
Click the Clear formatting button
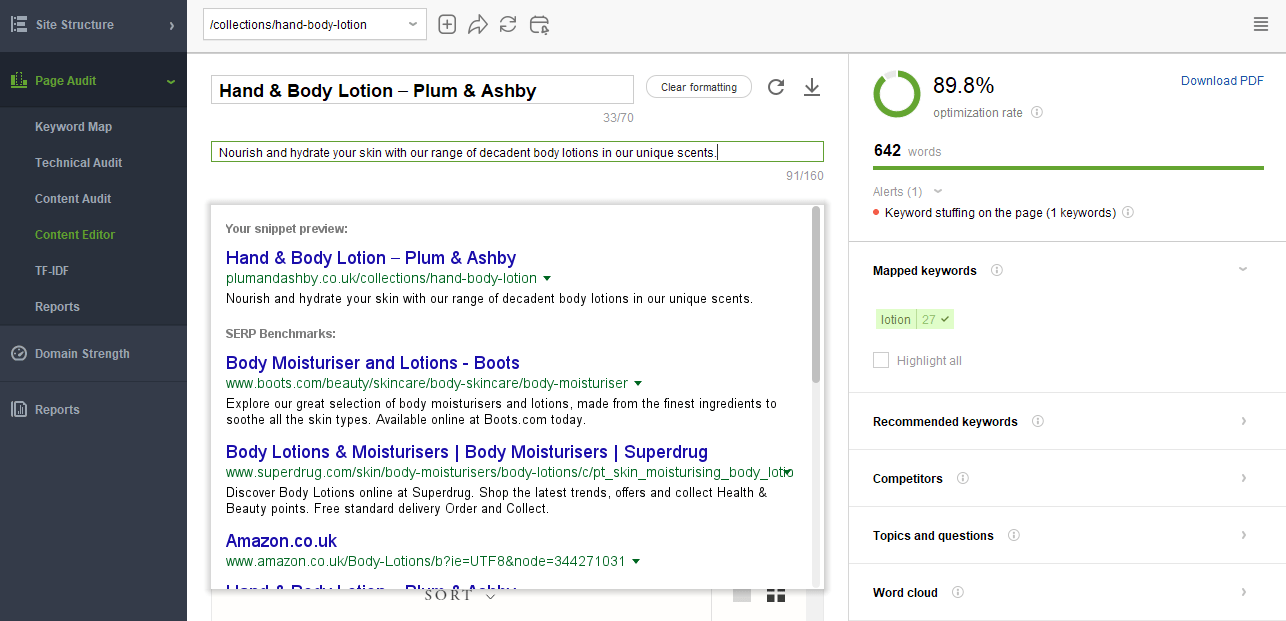click(699, 87)
